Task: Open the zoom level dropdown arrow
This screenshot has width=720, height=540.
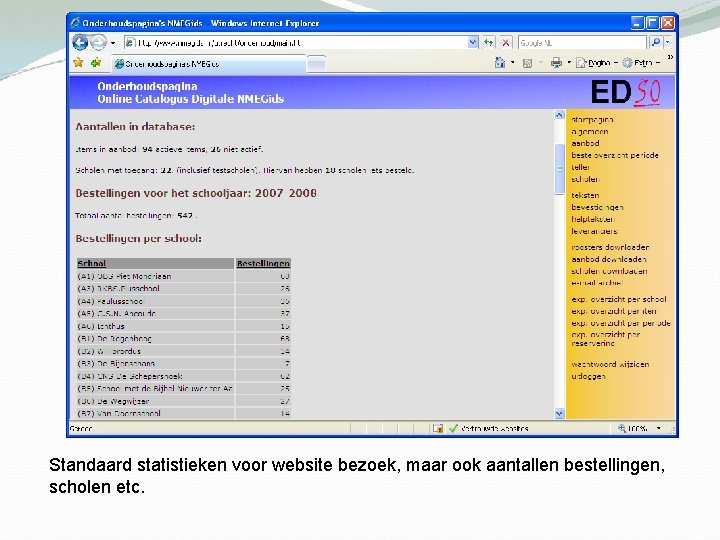Action: coord(658,428)
